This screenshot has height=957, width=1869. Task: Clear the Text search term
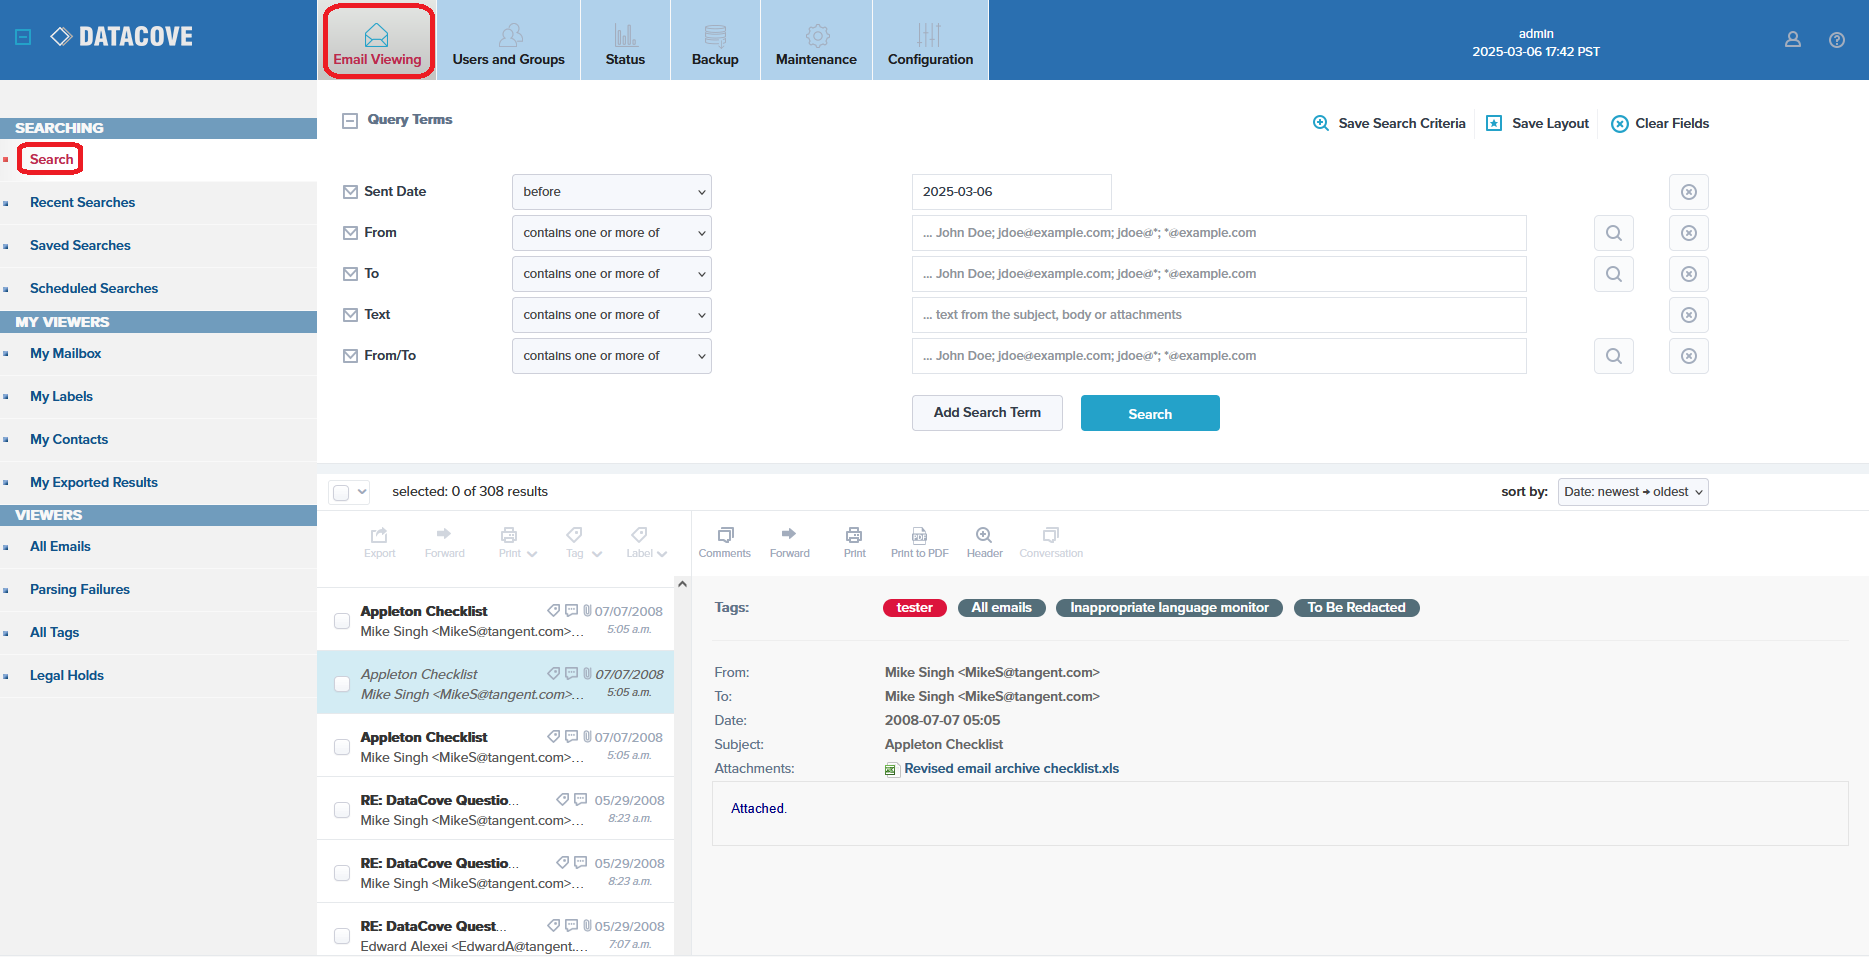coord(1689,315)
